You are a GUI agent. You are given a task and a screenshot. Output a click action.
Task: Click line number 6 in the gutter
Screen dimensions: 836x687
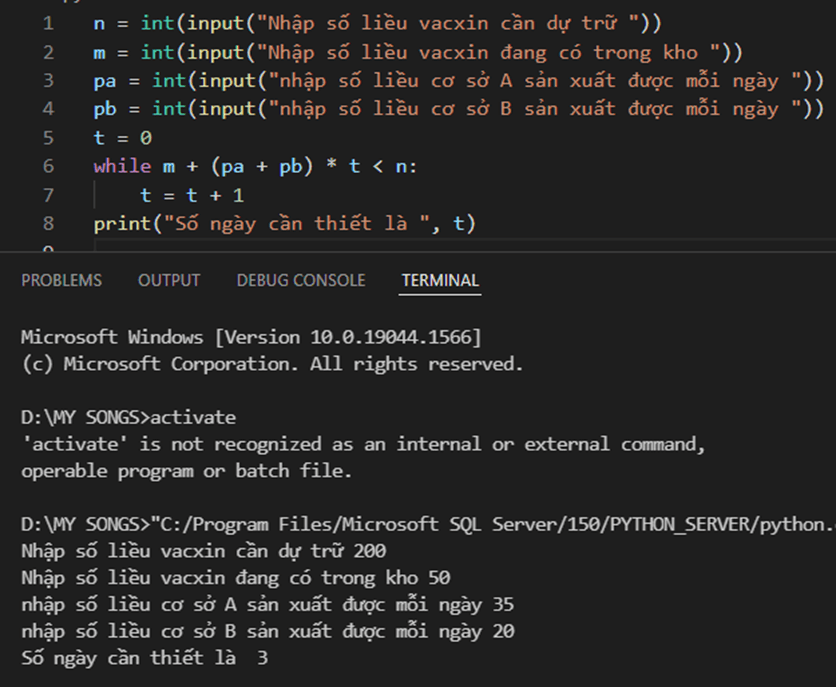pyautogui.click(x=49, y=166)
